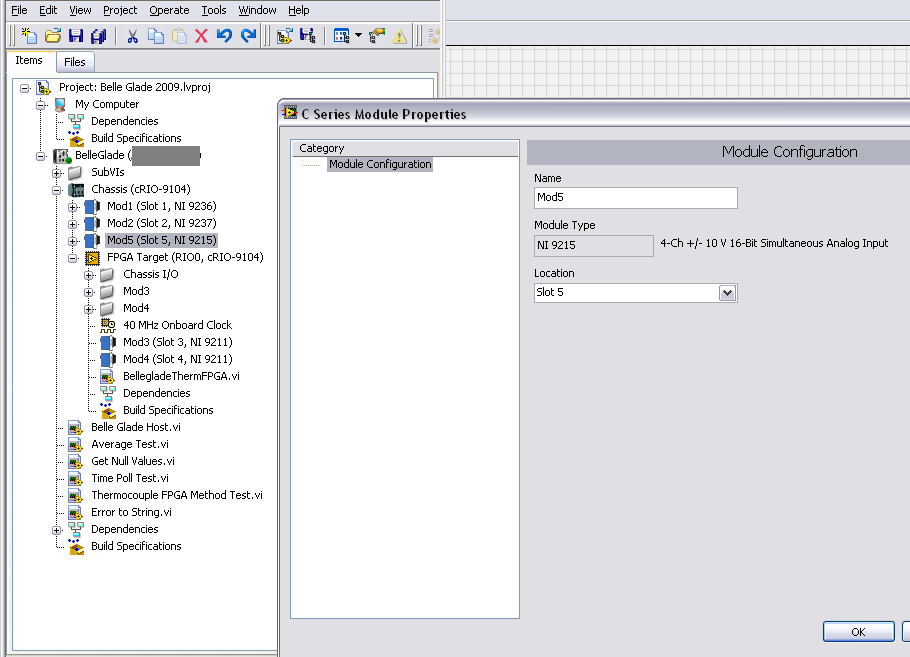Open the Filter Project View dropdown arrow
The width and height of the screenshot is (910, 657).
click(x=359, y=36)
